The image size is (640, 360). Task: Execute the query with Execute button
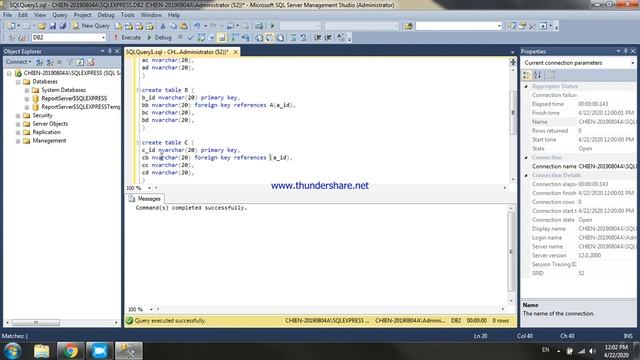127,38
